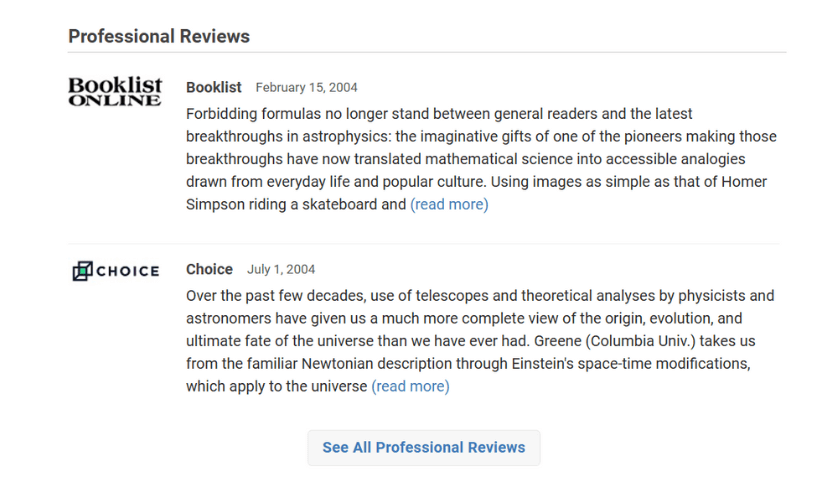Click the word ONLINE in Booklist logo
This screenshot has width=838, height=494.
[114, 100]
